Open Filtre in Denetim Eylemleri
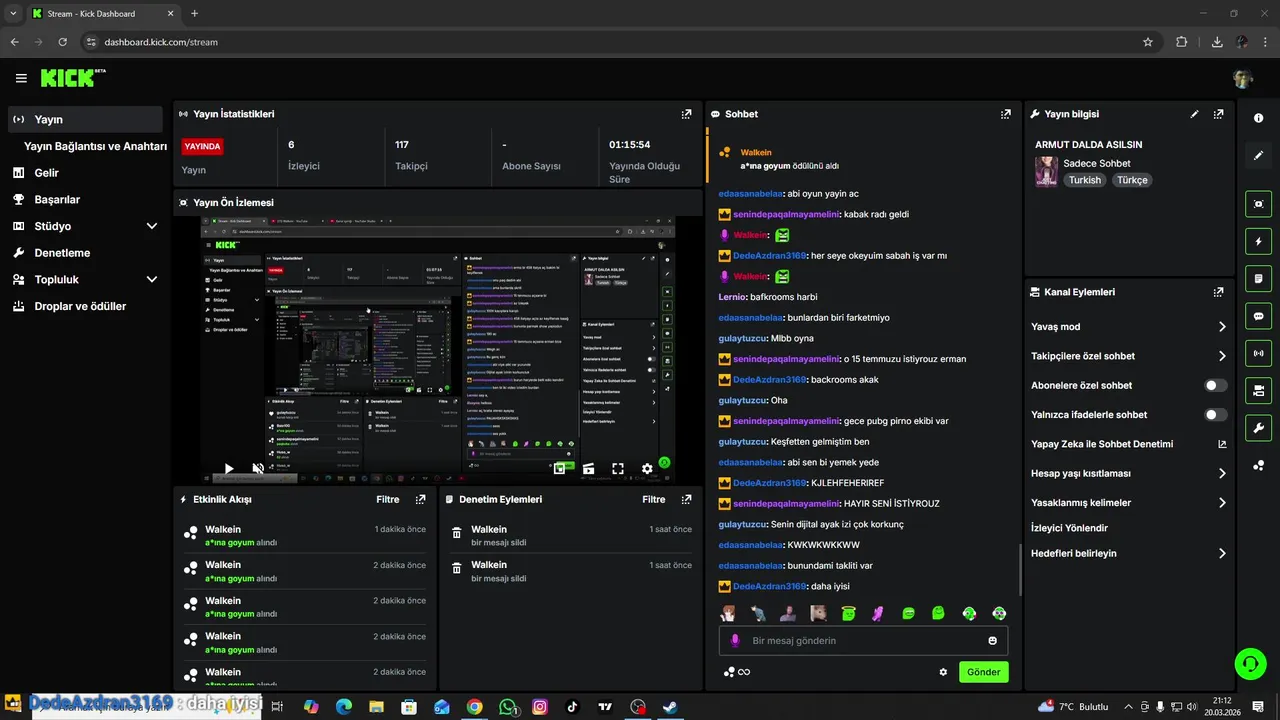 tap(653, 499)
